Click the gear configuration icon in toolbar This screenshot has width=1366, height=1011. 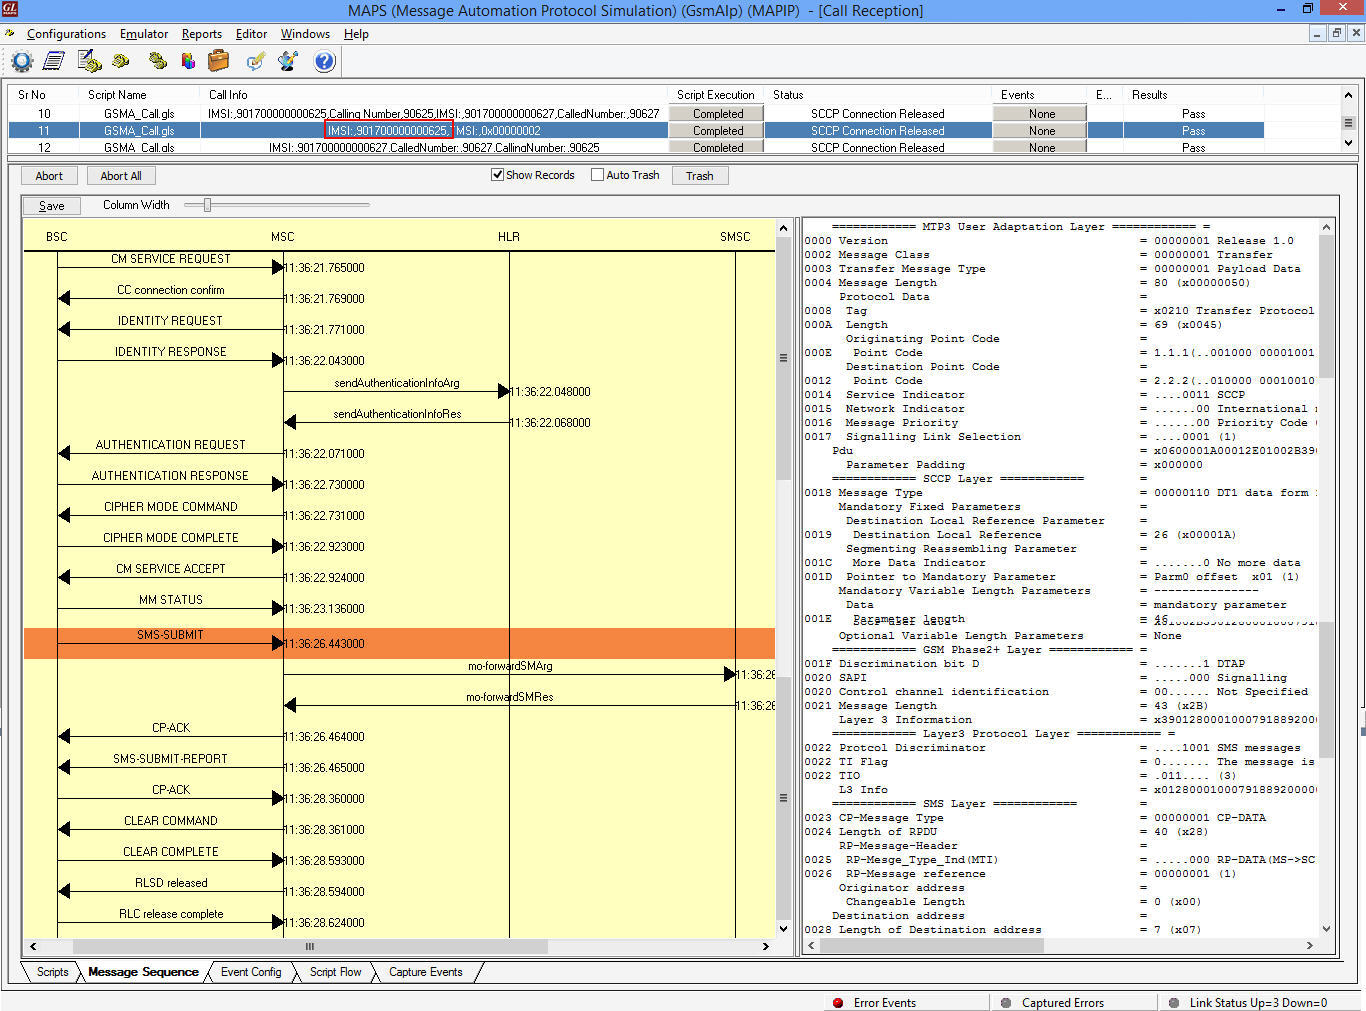tap(22, 62)
